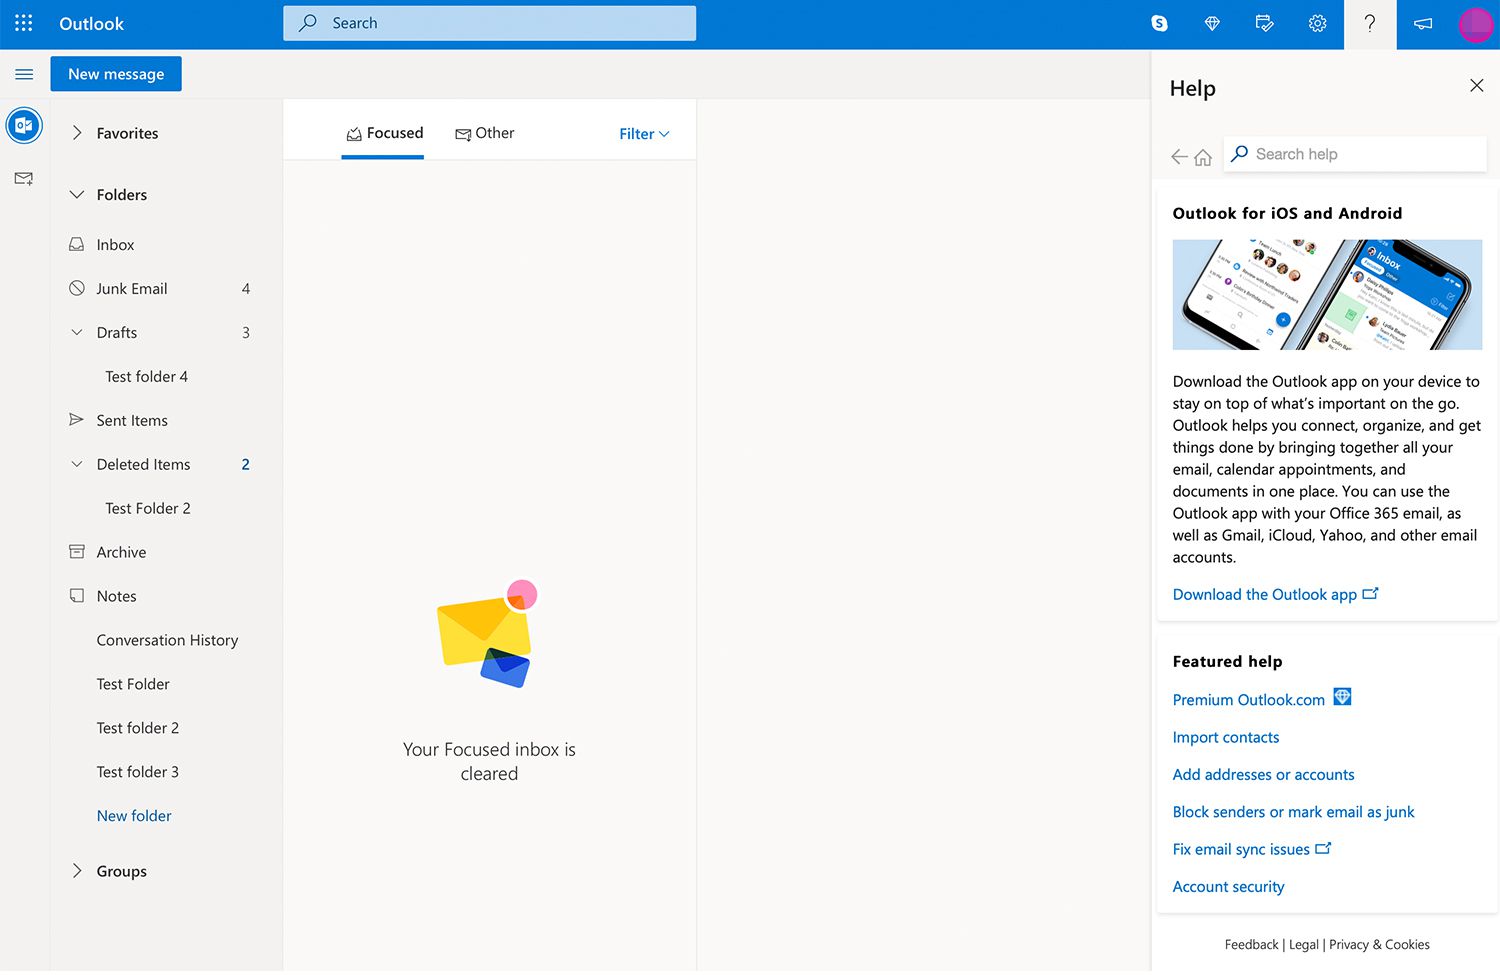This screenshot has height=975, width=1500.
Task: Click the main Search magnifier icon
Action: [x=308, y=23]
